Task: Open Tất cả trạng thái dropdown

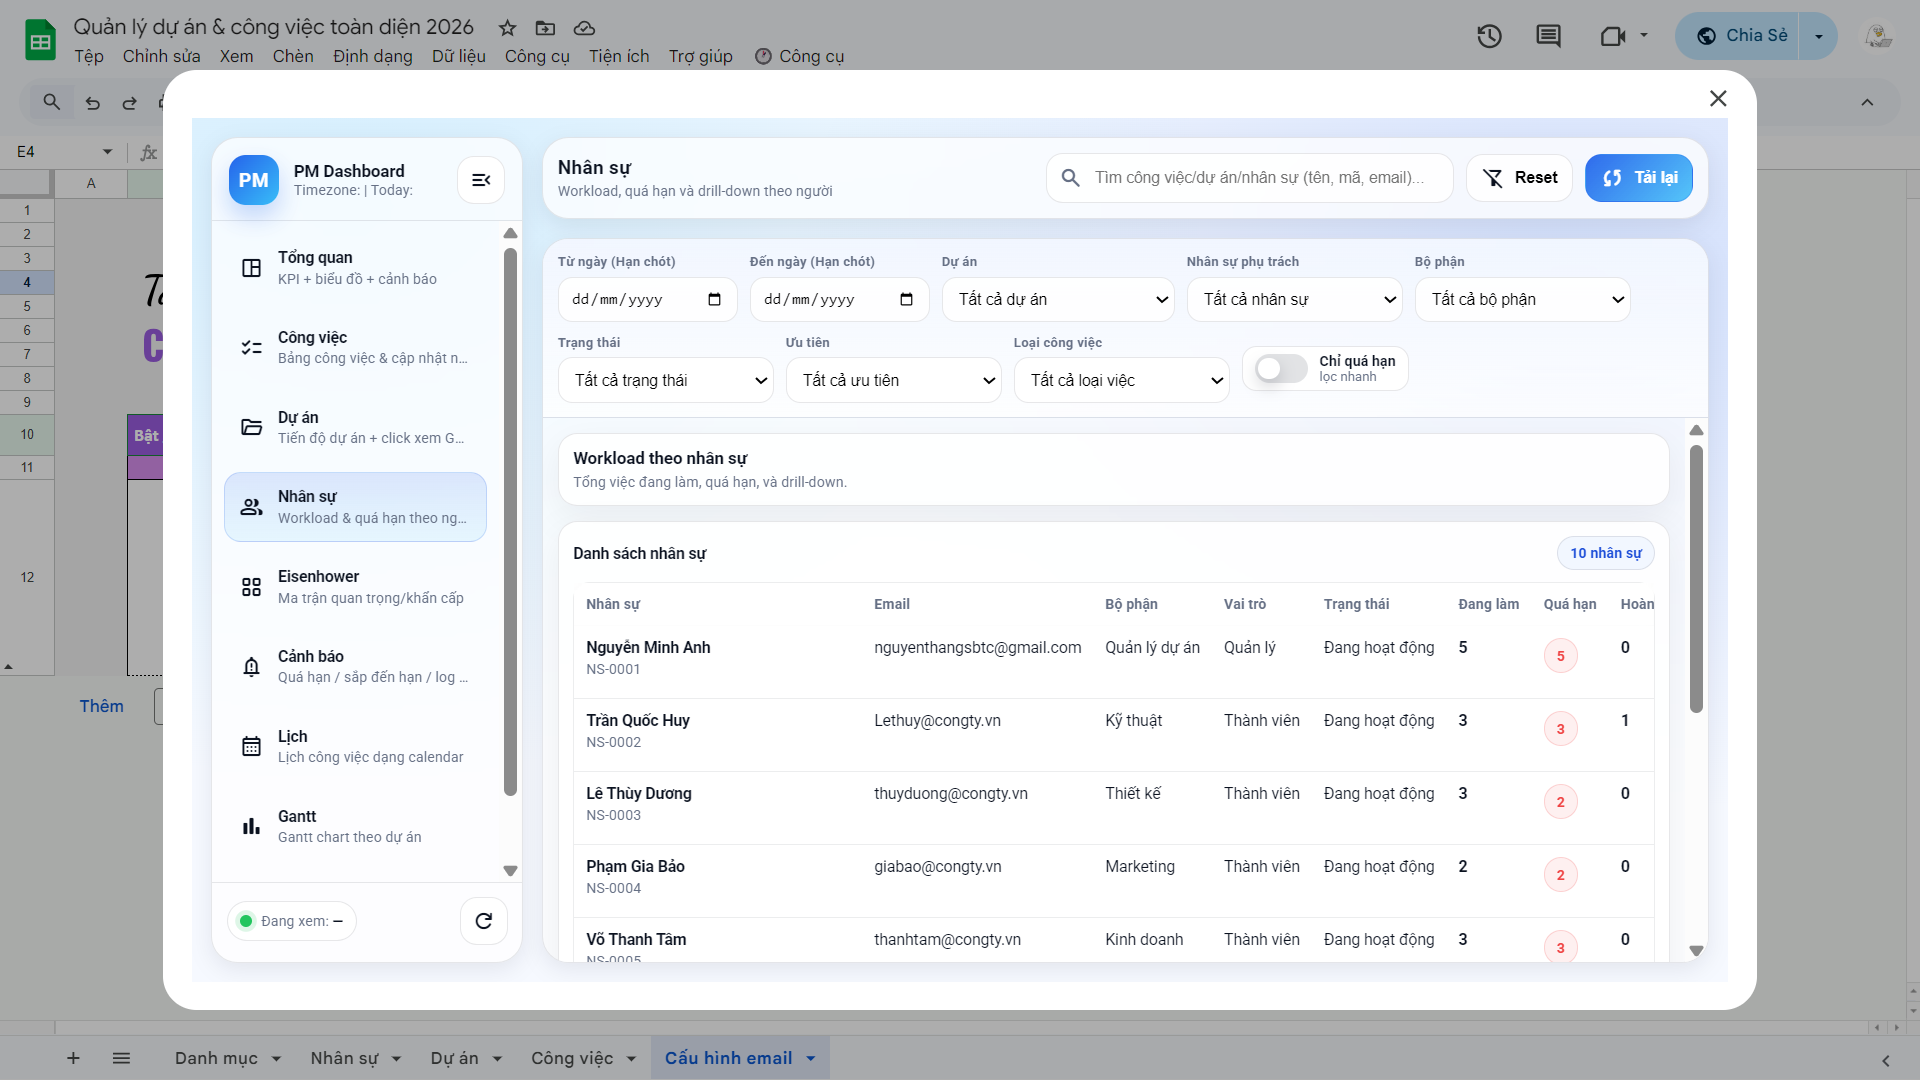Action: click(665, 381)
